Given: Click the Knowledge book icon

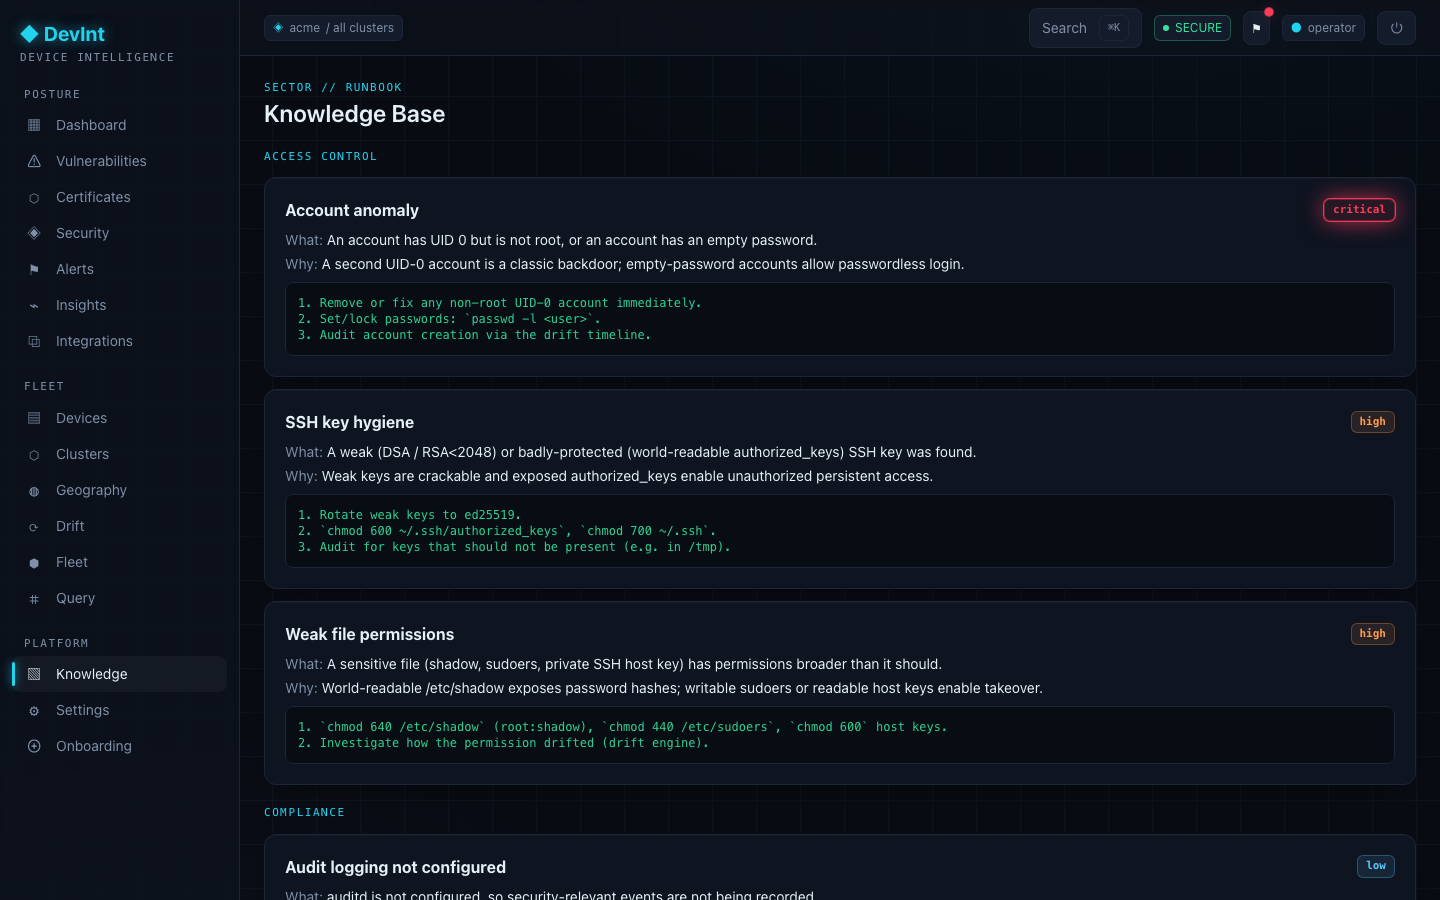Looking at the screenshot, I should 34,674.
